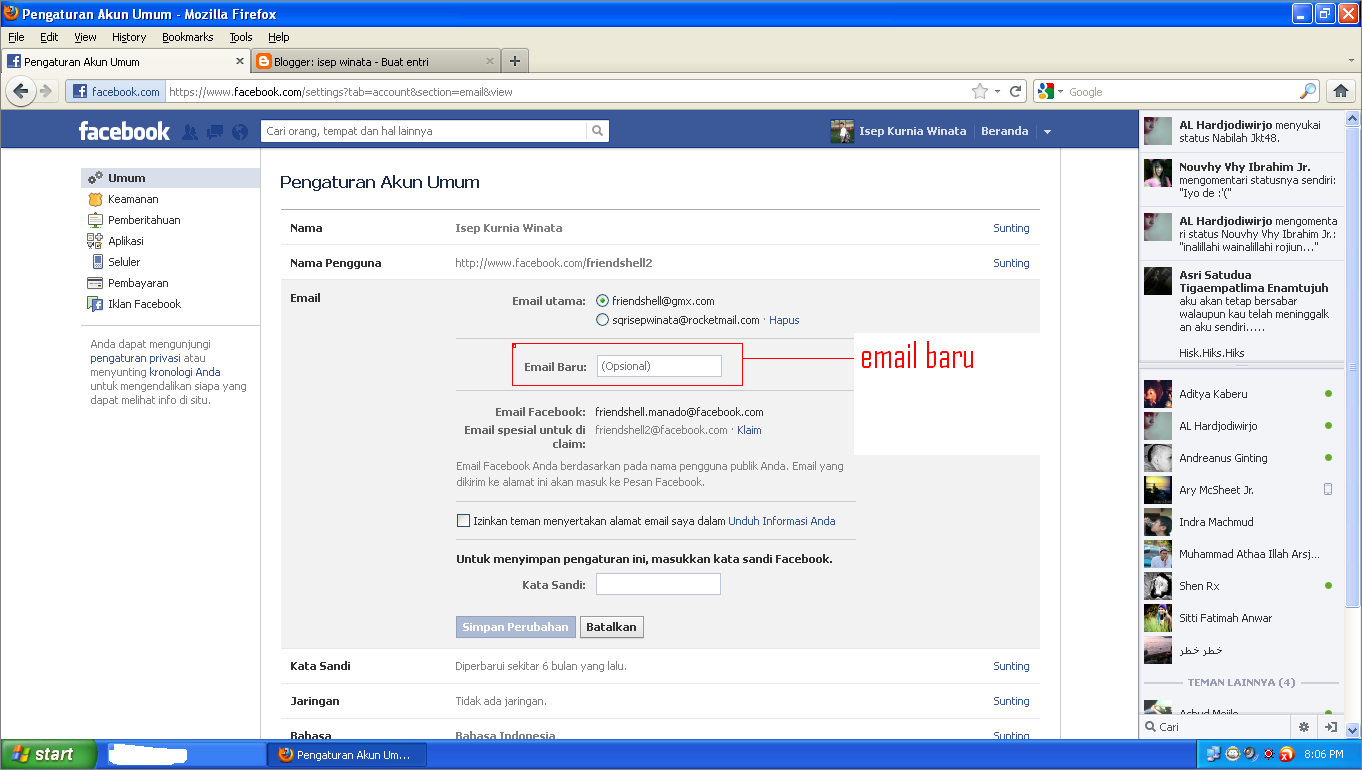Bookmark this page with the star icon
This screenshot has width=1362, height=770.
980,91
